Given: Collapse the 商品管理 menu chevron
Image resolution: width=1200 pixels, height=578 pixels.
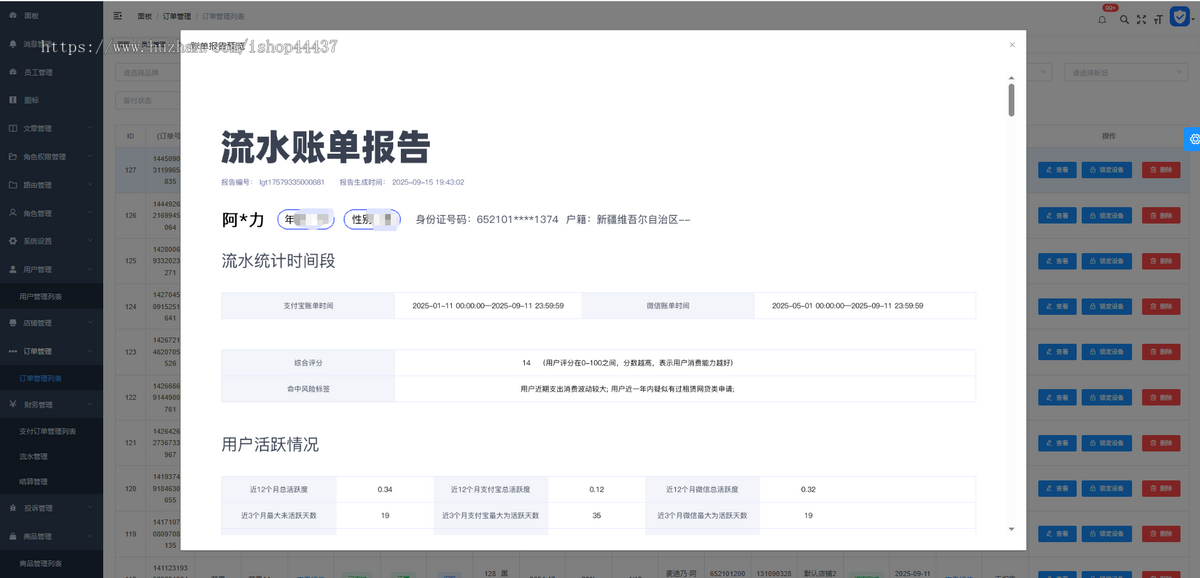Looking at the screenshot, I should click(90, 536).
